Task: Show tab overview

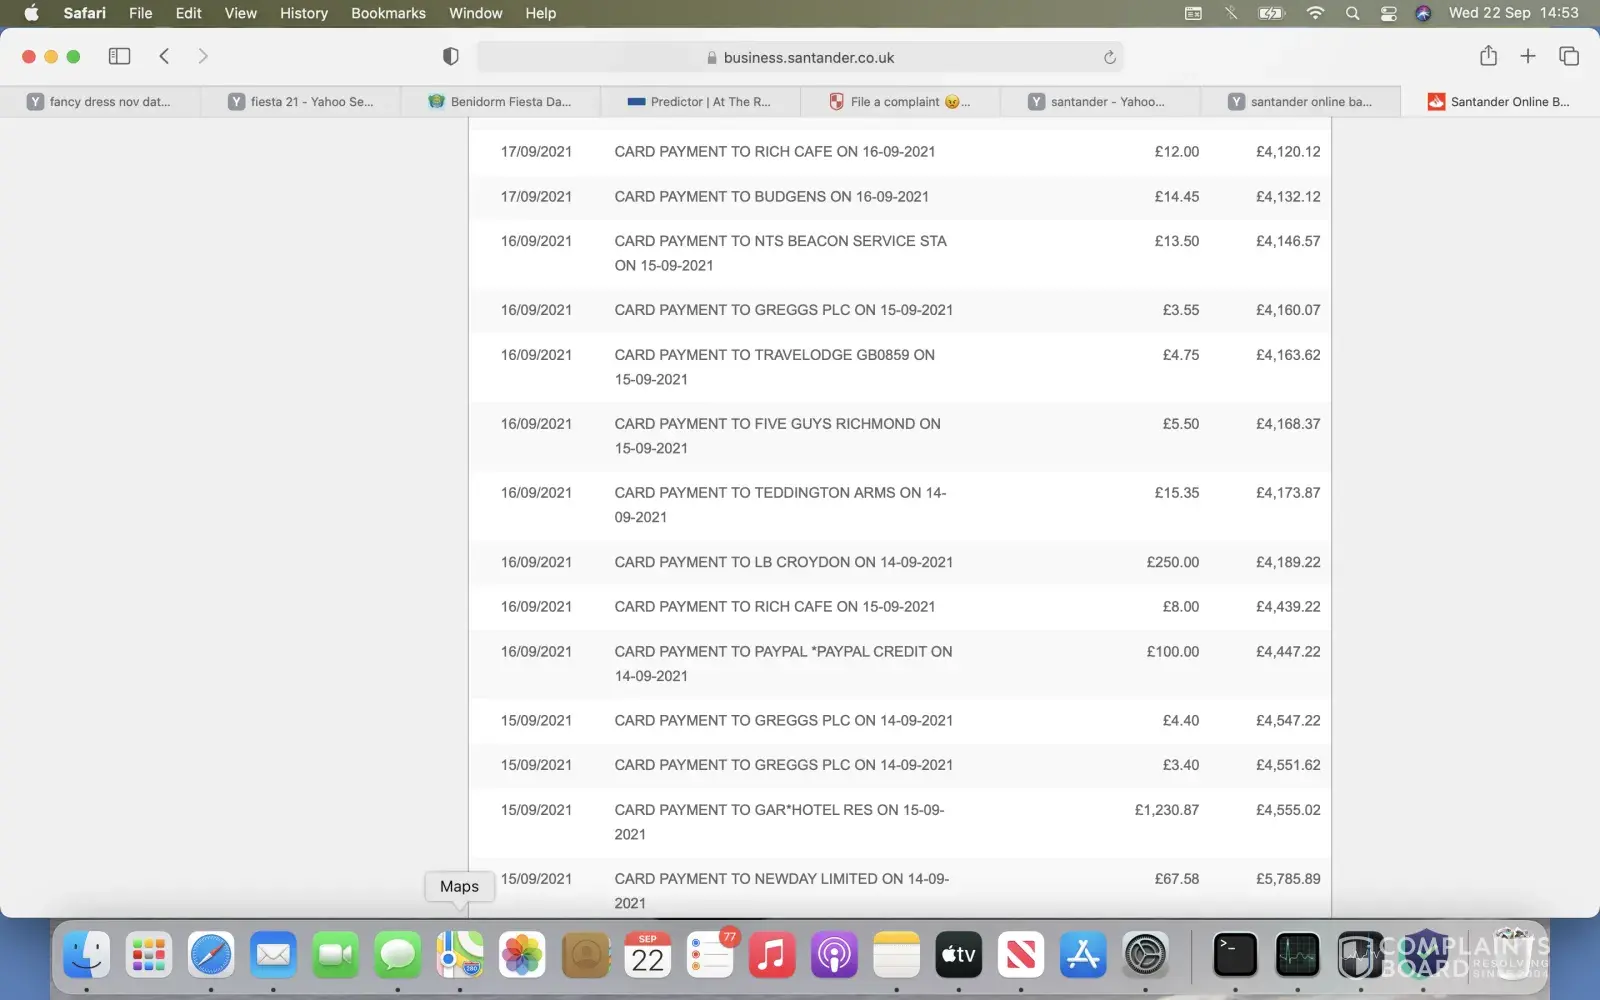Action: point(1568,56)
